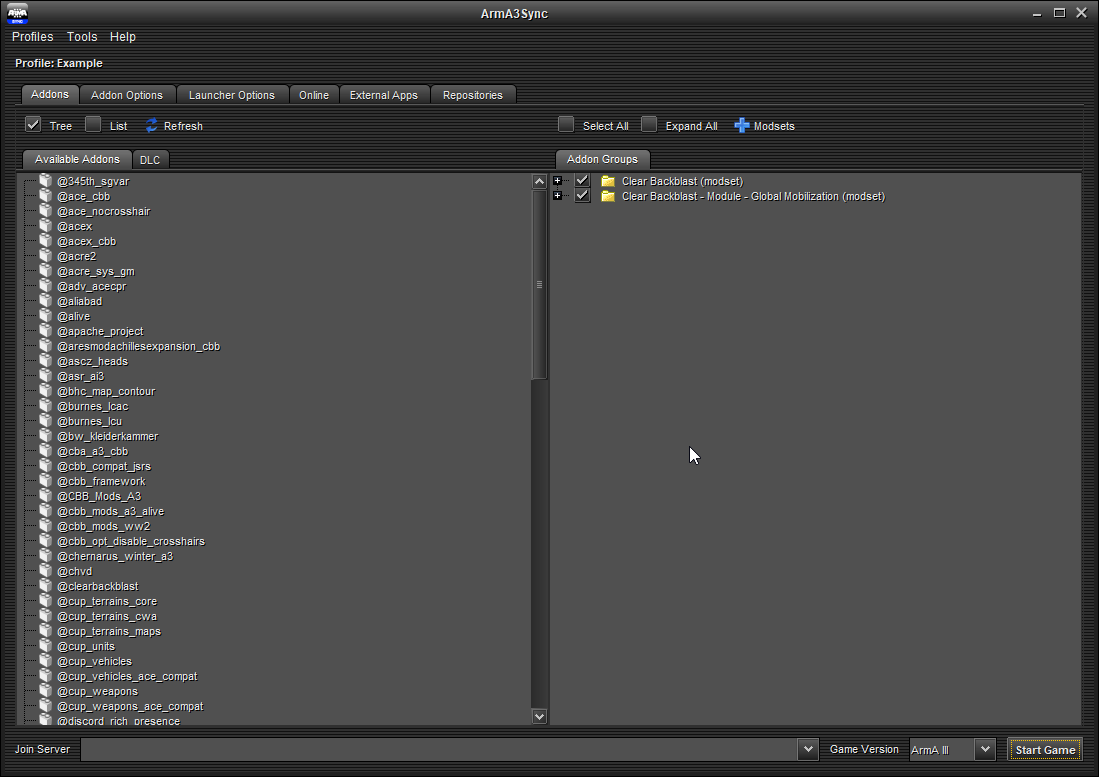The width and height of the screenshot is (1099, 777).
Task: Select the @chernarus_winter_a3 addon row
Action: pyautogui.click(x=115, y=556)
